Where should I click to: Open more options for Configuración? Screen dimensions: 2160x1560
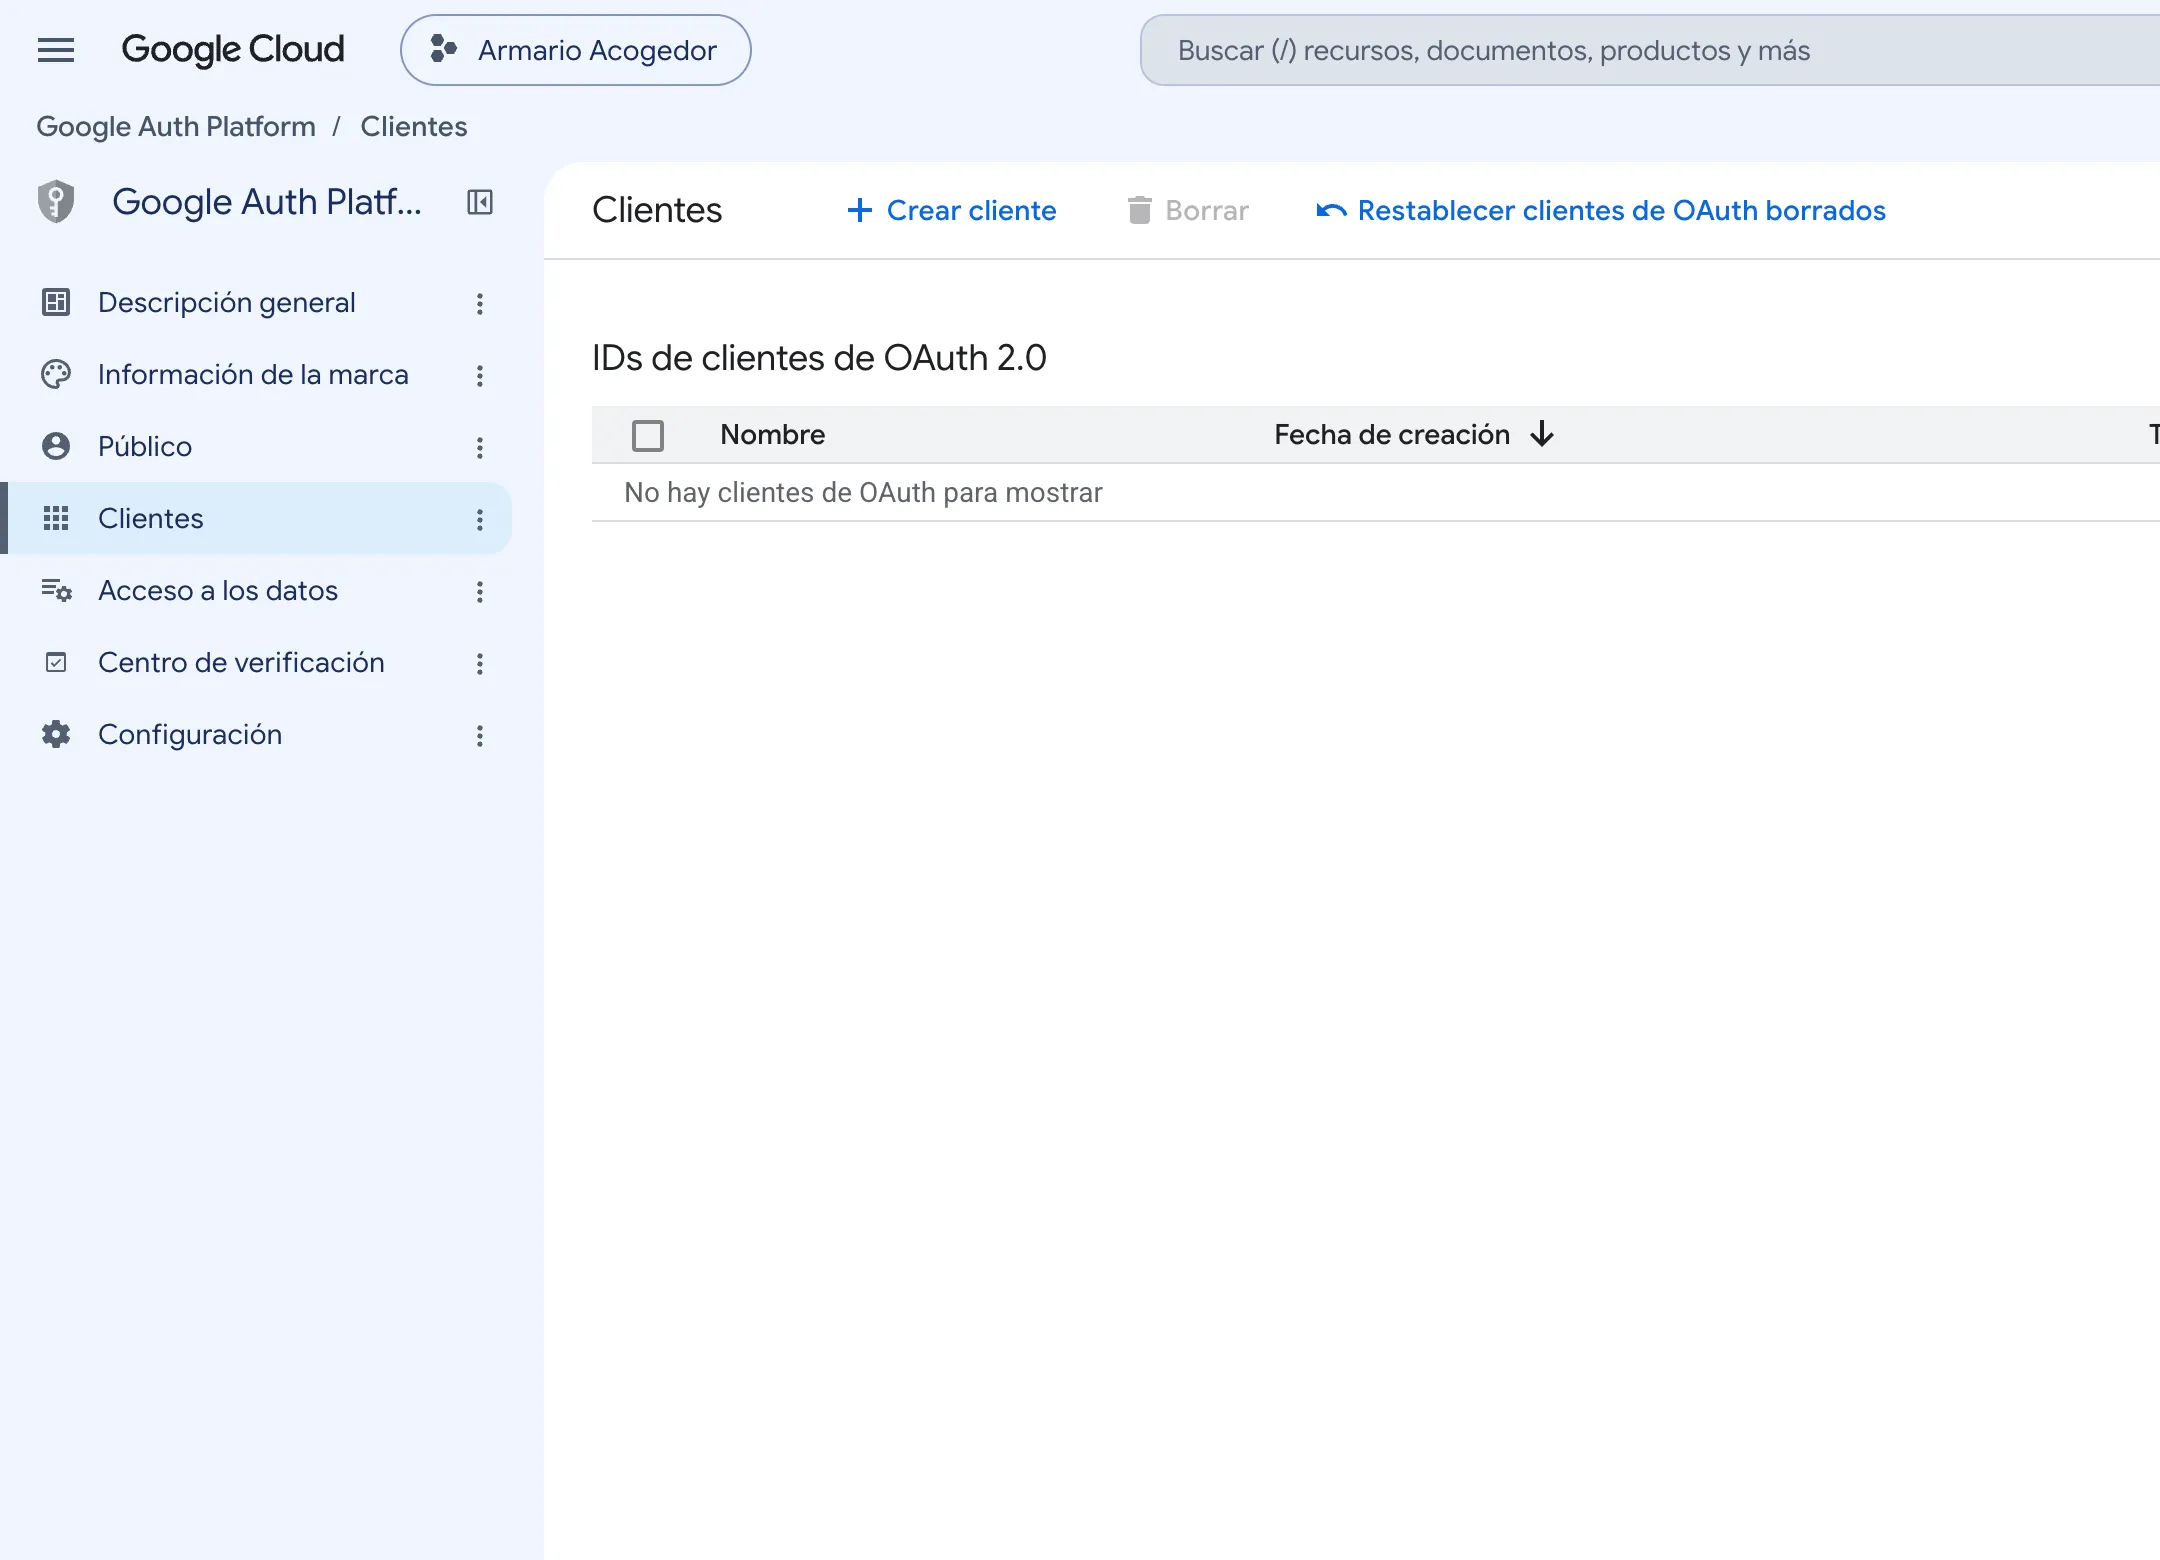tap(480, 735)
